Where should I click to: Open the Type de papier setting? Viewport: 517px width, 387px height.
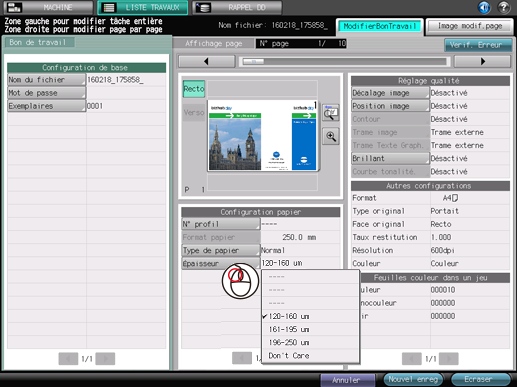221,250
